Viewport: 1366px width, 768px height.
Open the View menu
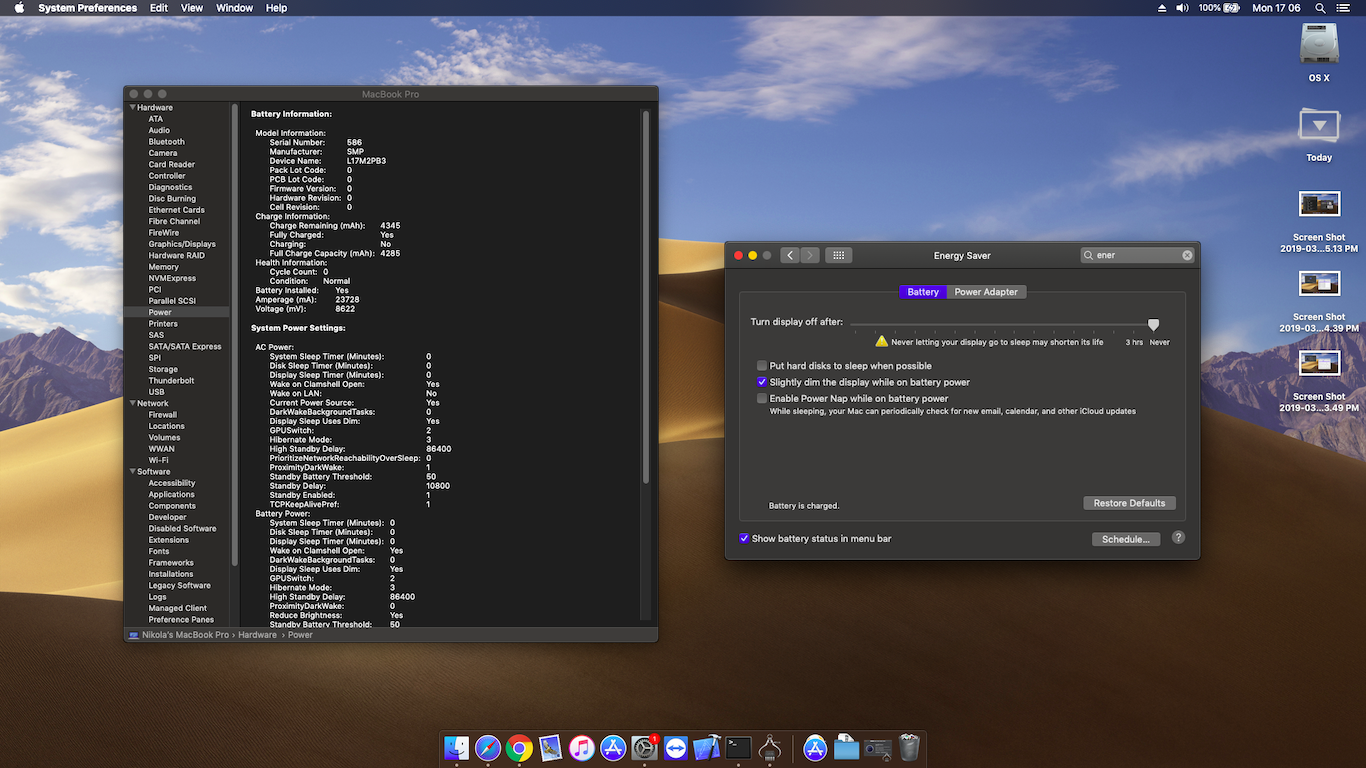coord(192,8)
